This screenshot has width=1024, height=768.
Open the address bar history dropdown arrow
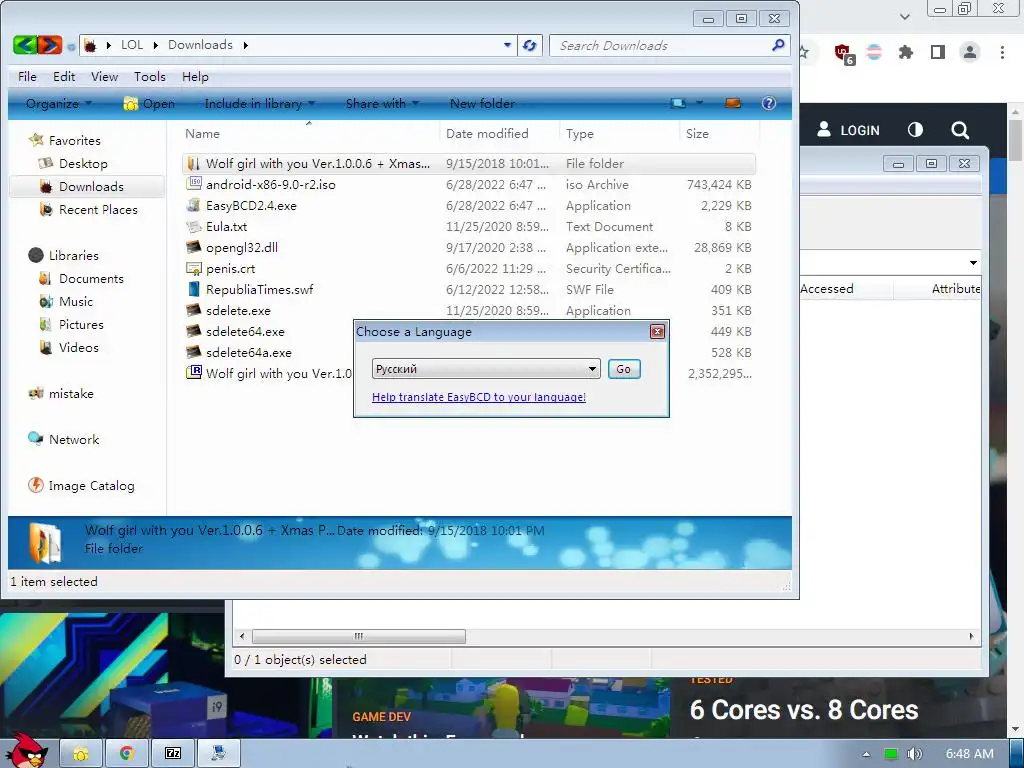click(x=507, y=45)
